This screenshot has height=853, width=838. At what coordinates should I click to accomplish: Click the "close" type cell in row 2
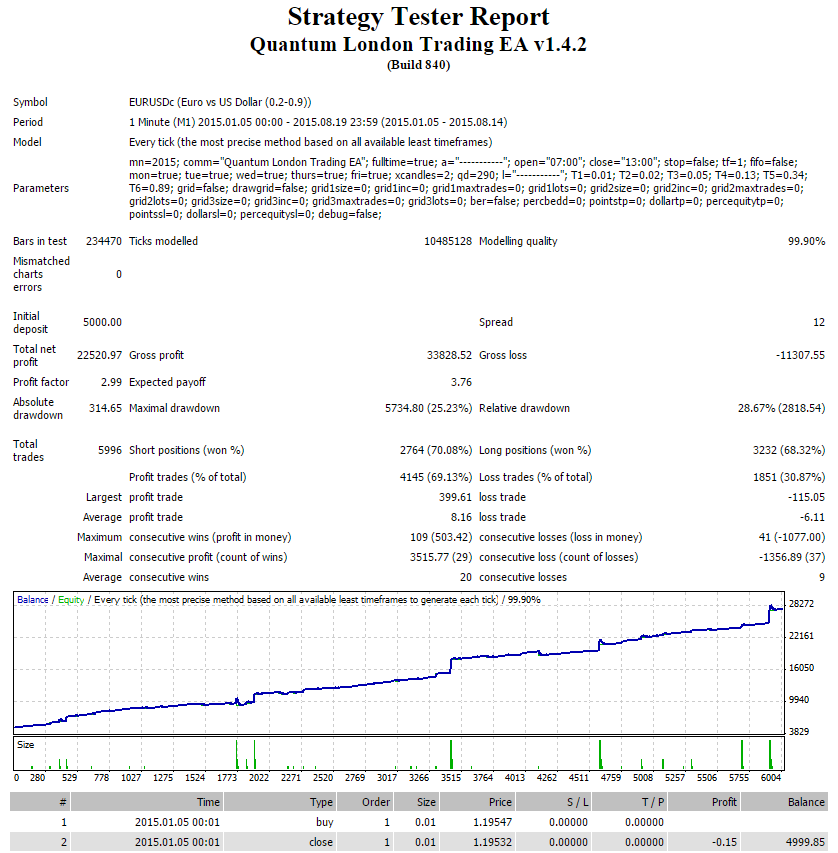point(321,842)
